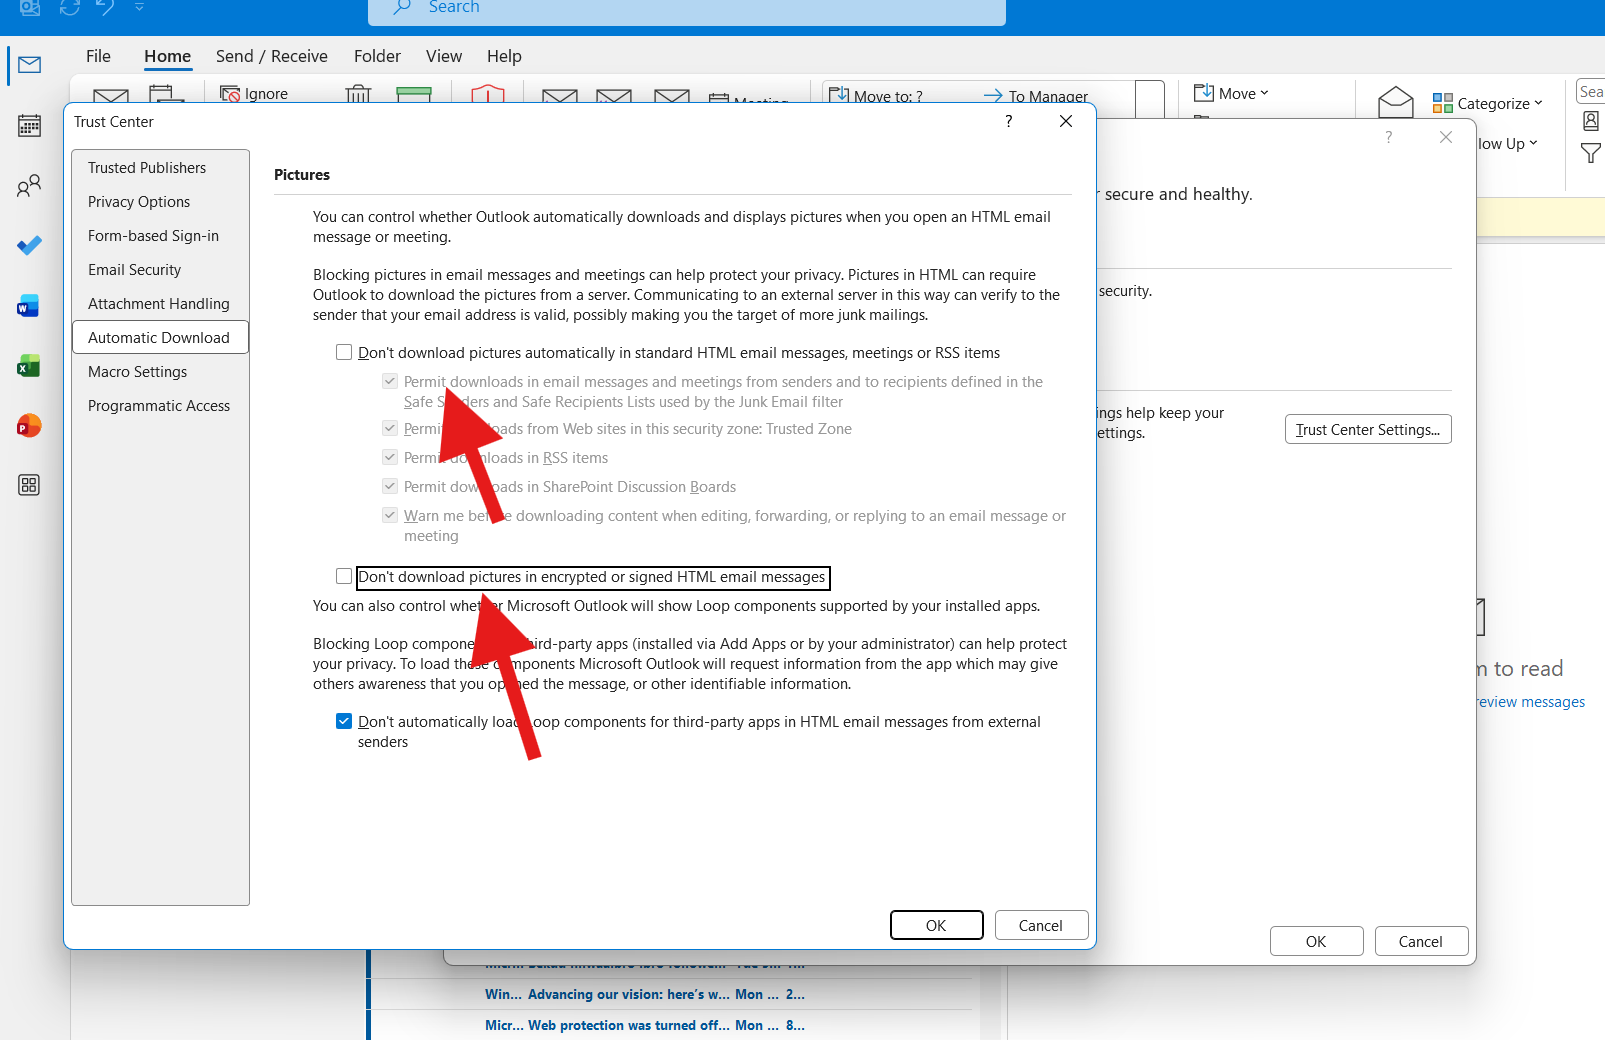Switch to the View ribbon tab
The image size is (1605, 1040).
pyautogui.click(x=444, y=56)
